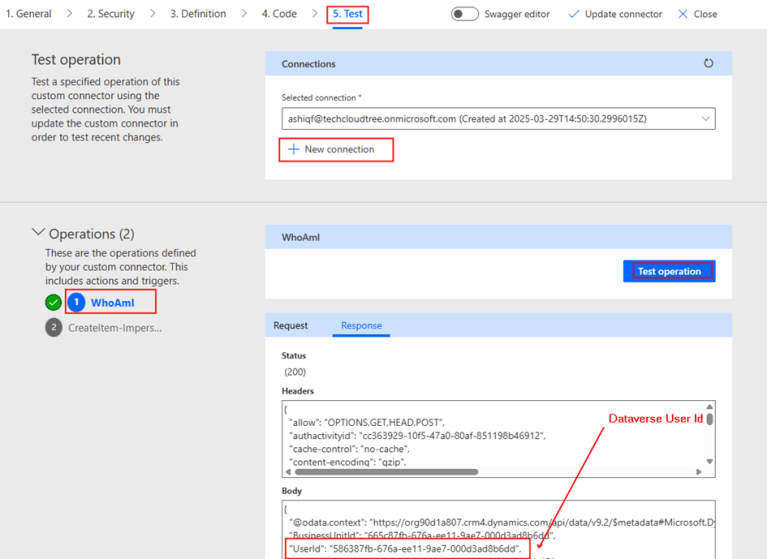Click the "content-encoding" header line
Image resolution: width=767 pixels, height=559 pixels.
click(348, 462)
